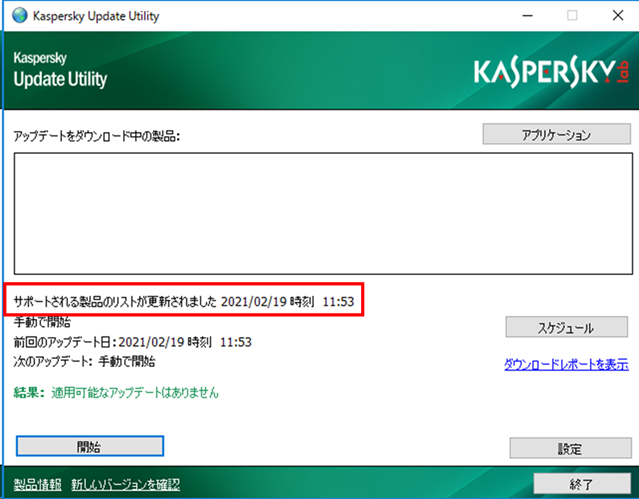Image resolution: width=639 pixels, height=499 pixels.
Task: Click the サポートされる製品のリストが更新されました status text
Action: pos(115,302)
